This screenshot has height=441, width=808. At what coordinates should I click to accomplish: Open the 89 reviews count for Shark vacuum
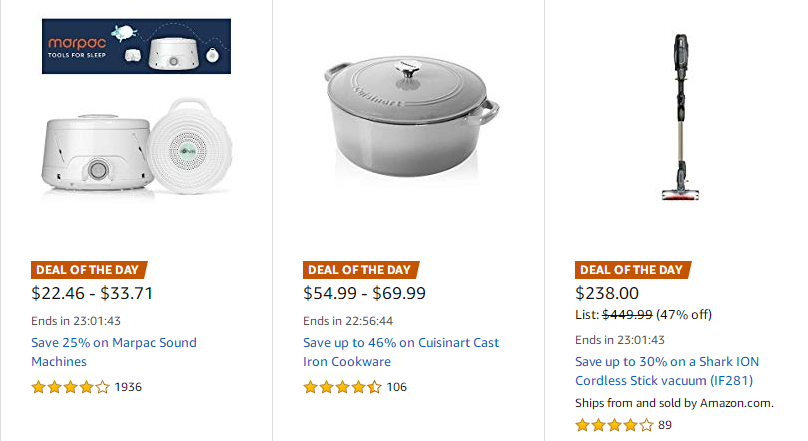[665, 425]
